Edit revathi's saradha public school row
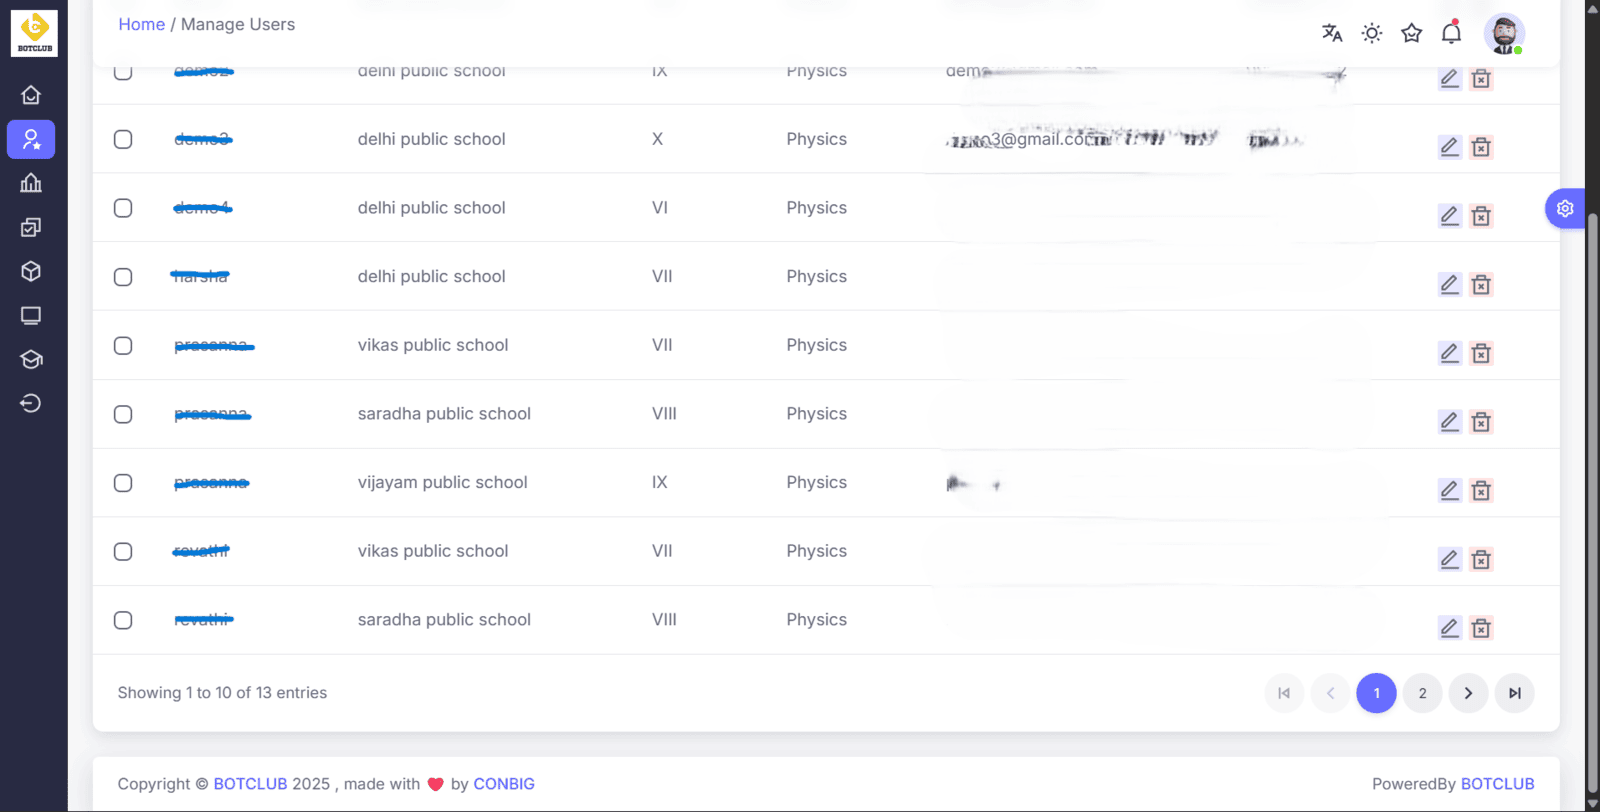The height and width of the screenshot is (812, 1600). click(1449, 628)
